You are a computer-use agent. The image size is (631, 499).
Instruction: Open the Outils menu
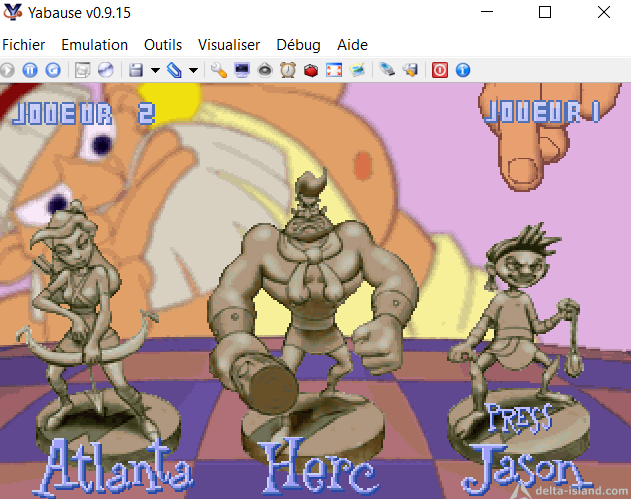(x=163, y=45)
